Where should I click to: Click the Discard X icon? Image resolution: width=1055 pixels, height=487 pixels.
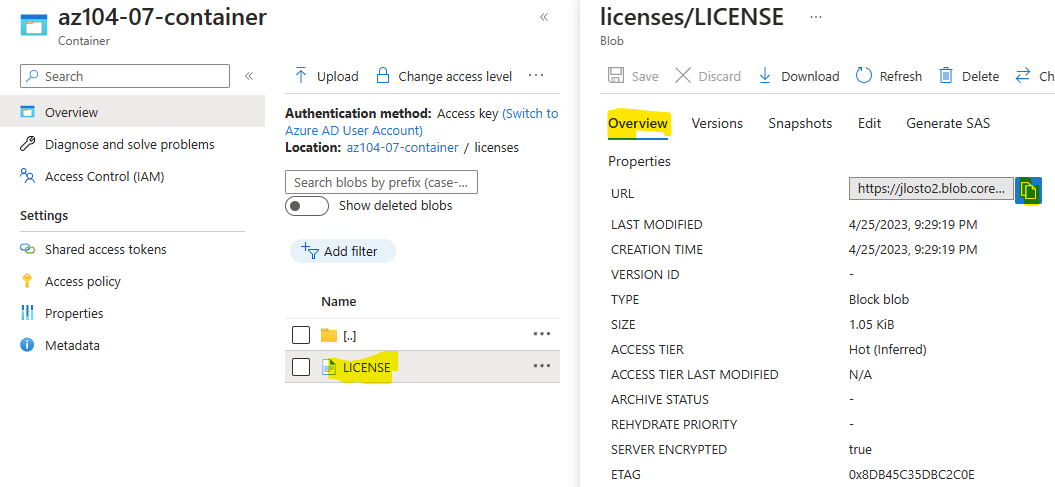pos(683,75)
